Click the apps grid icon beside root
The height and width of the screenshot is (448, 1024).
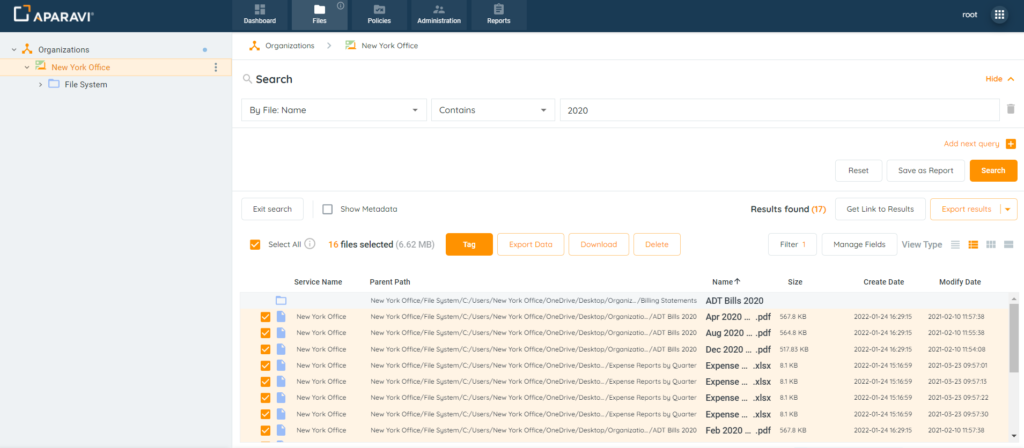pyautogui.click(x=999, y=15)
